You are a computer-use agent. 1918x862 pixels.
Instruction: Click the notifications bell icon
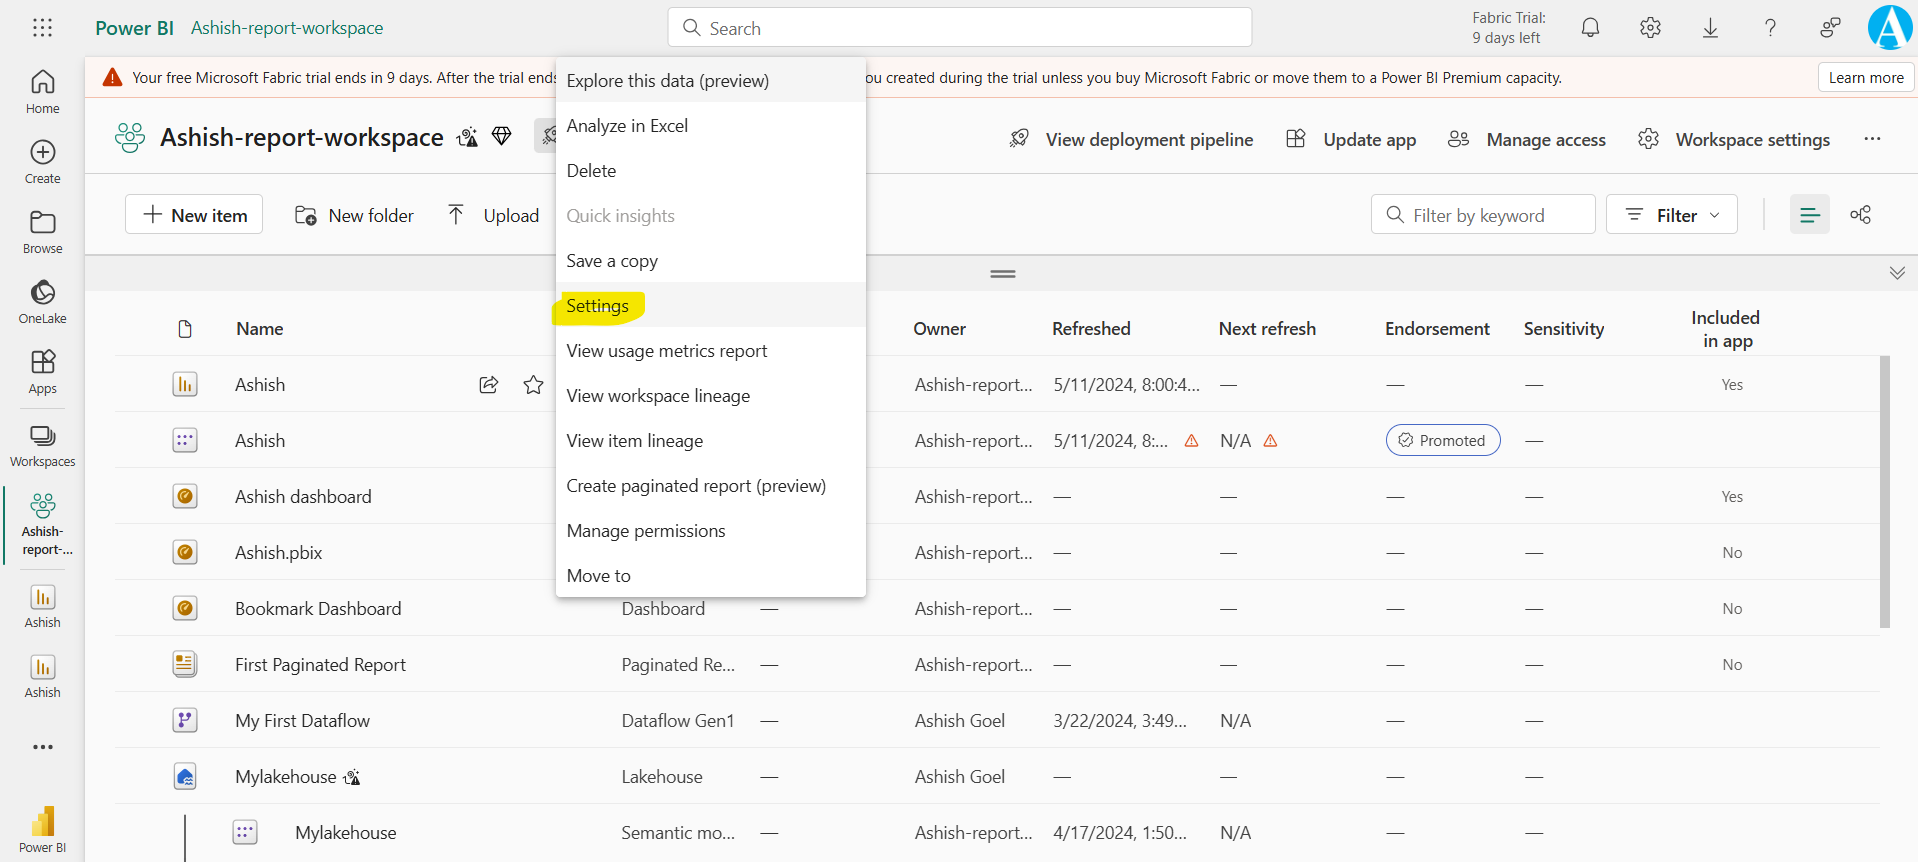(x=1590, y=28)
